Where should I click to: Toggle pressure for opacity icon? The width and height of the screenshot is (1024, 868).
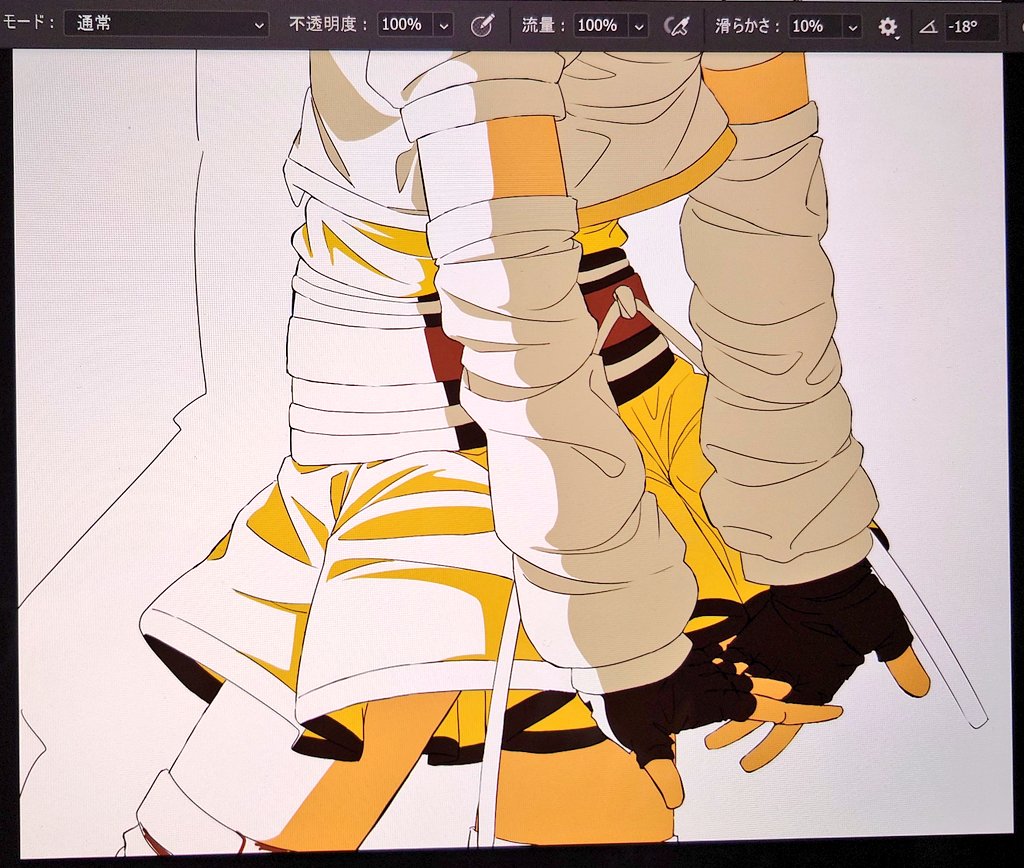point(482,26)
